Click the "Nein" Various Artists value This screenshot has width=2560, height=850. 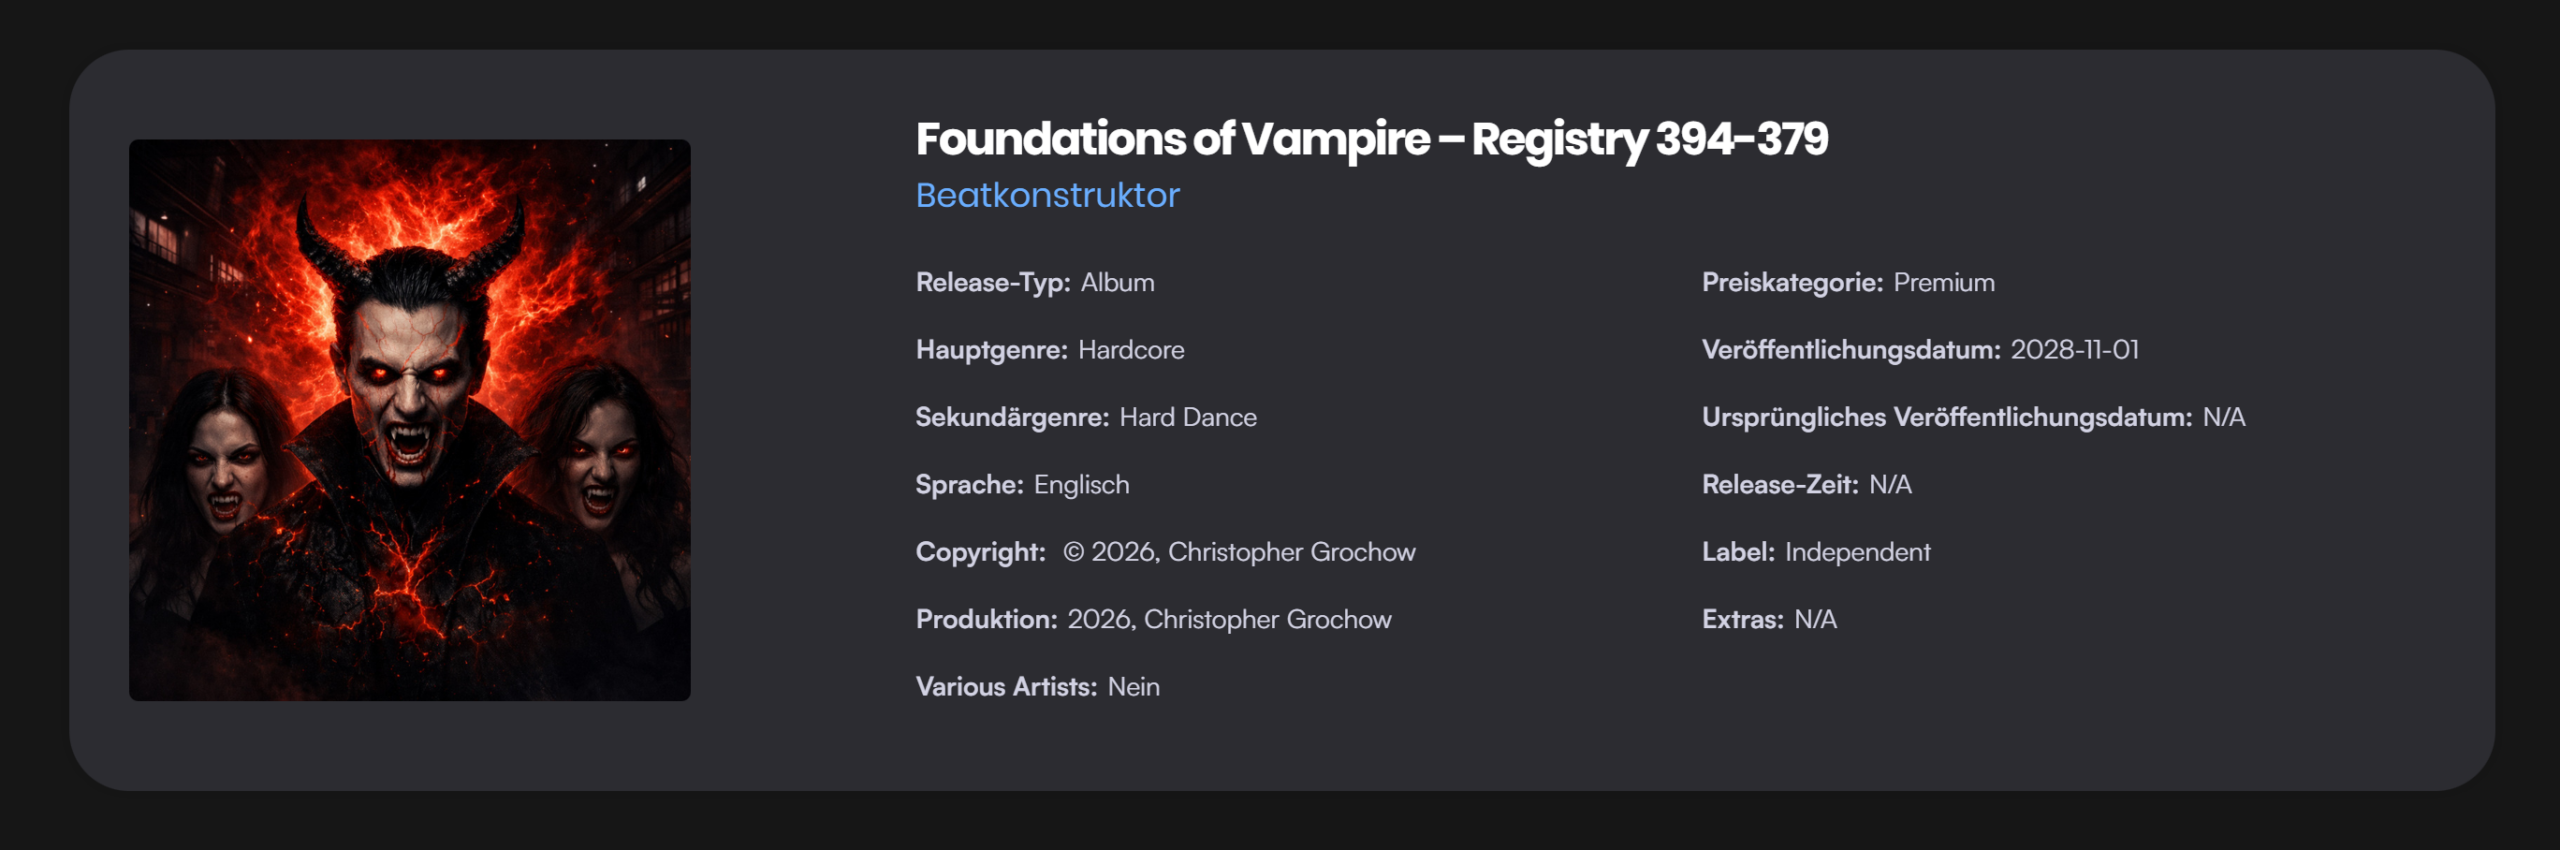1133,687
